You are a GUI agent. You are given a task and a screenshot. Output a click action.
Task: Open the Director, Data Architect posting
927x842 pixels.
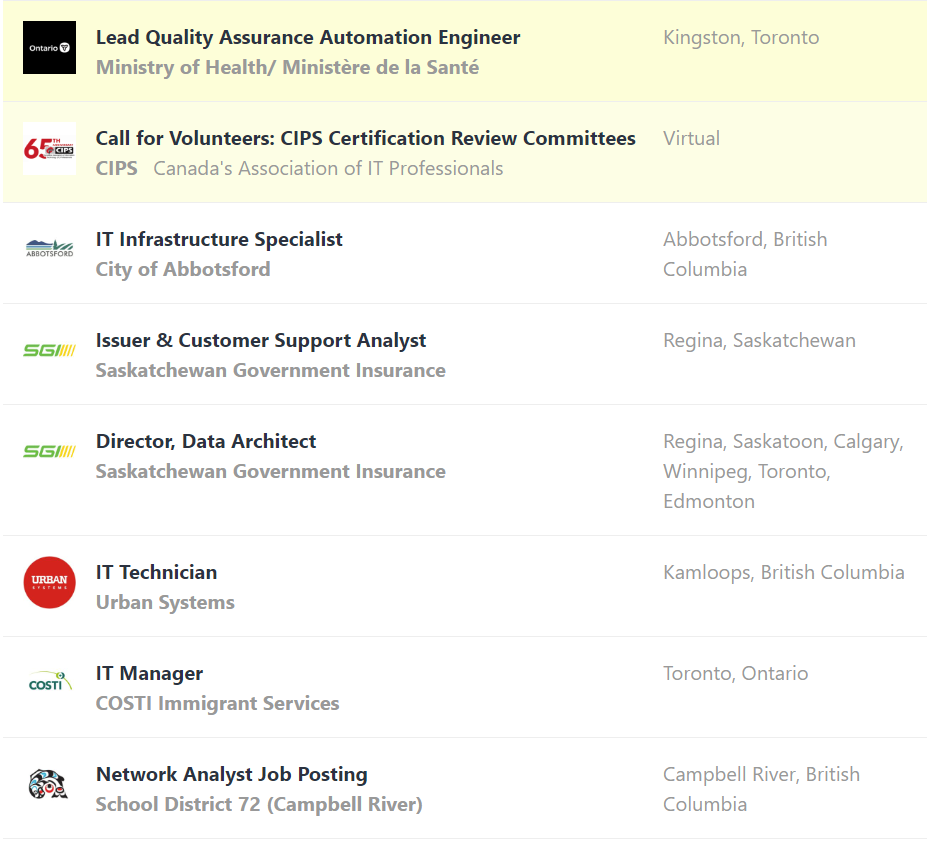click(206, 442)
